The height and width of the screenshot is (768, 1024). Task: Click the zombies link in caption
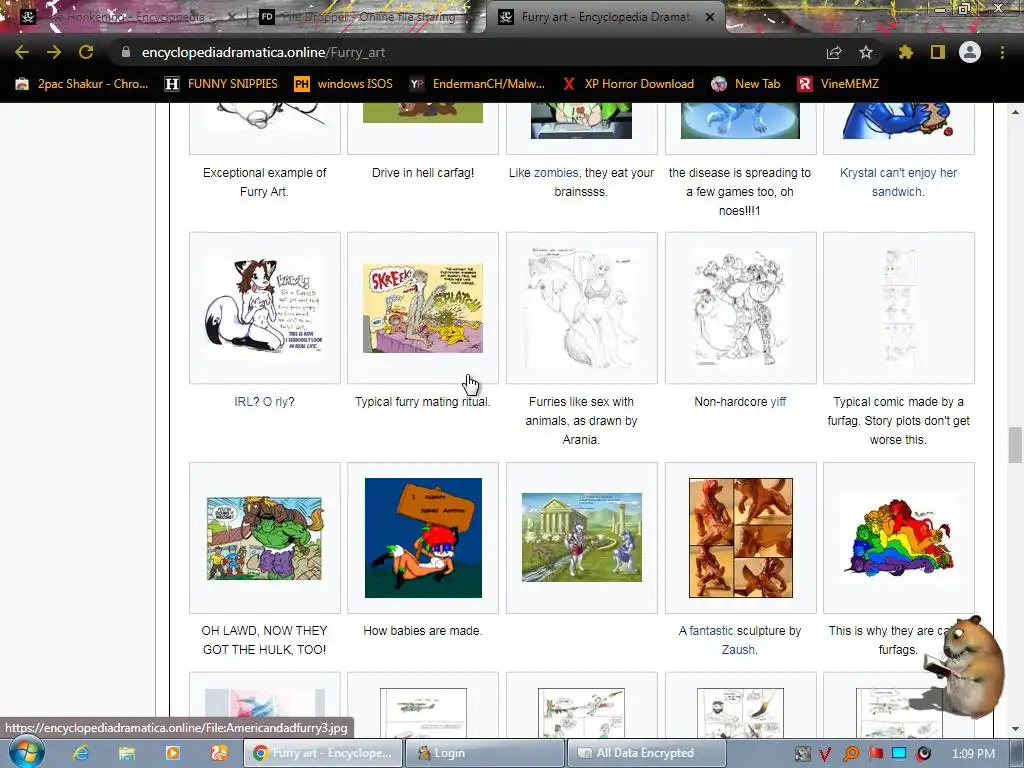(556, 173)
